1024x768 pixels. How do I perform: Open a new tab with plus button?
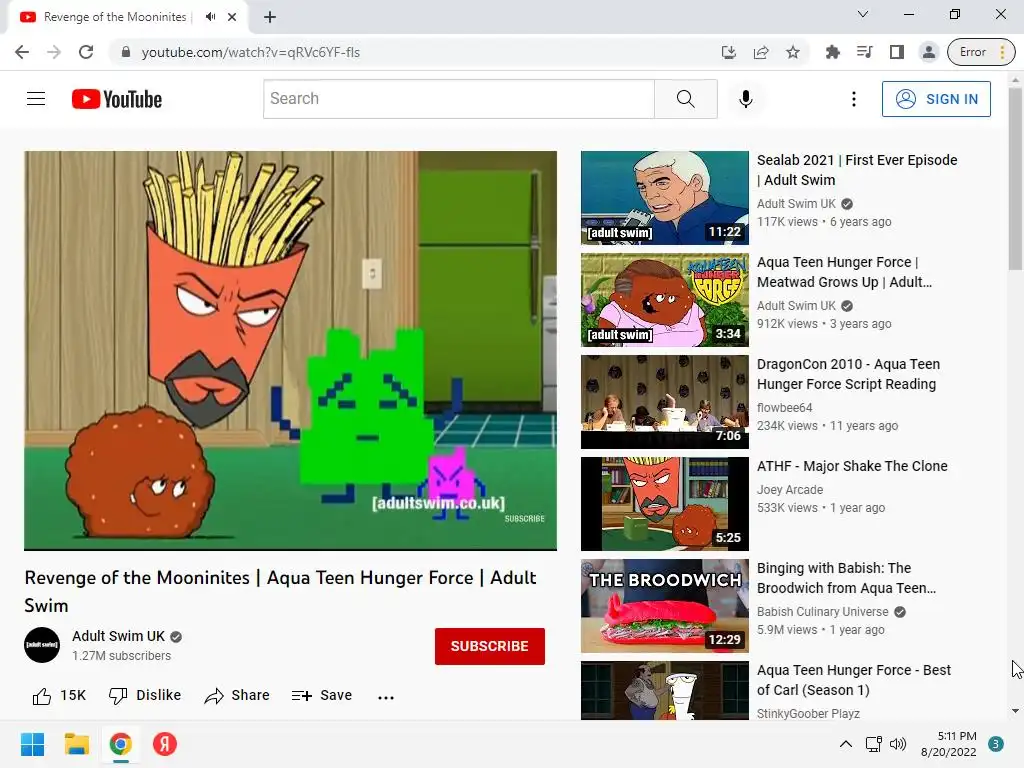[x=270, y=17]
